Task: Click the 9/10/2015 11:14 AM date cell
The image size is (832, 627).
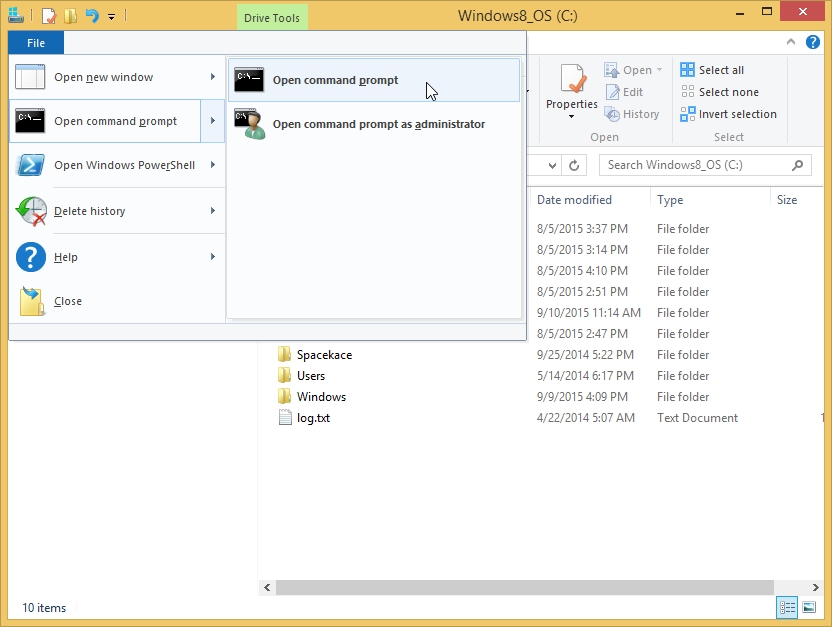Action: pyautogui.click(x=588, y=313)
